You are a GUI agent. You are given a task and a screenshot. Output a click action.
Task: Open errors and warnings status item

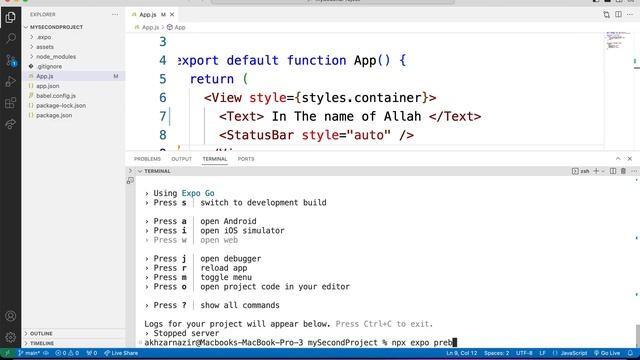[x=67, y=353]
